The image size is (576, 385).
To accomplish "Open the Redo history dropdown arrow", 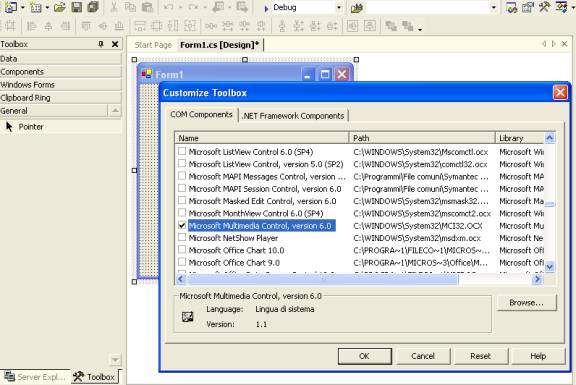I will point(205,7).
